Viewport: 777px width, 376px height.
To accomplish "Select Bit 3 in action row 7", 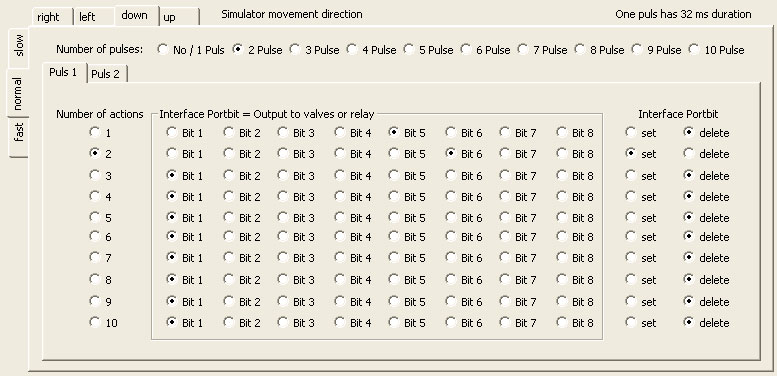I will pos(282,257).
